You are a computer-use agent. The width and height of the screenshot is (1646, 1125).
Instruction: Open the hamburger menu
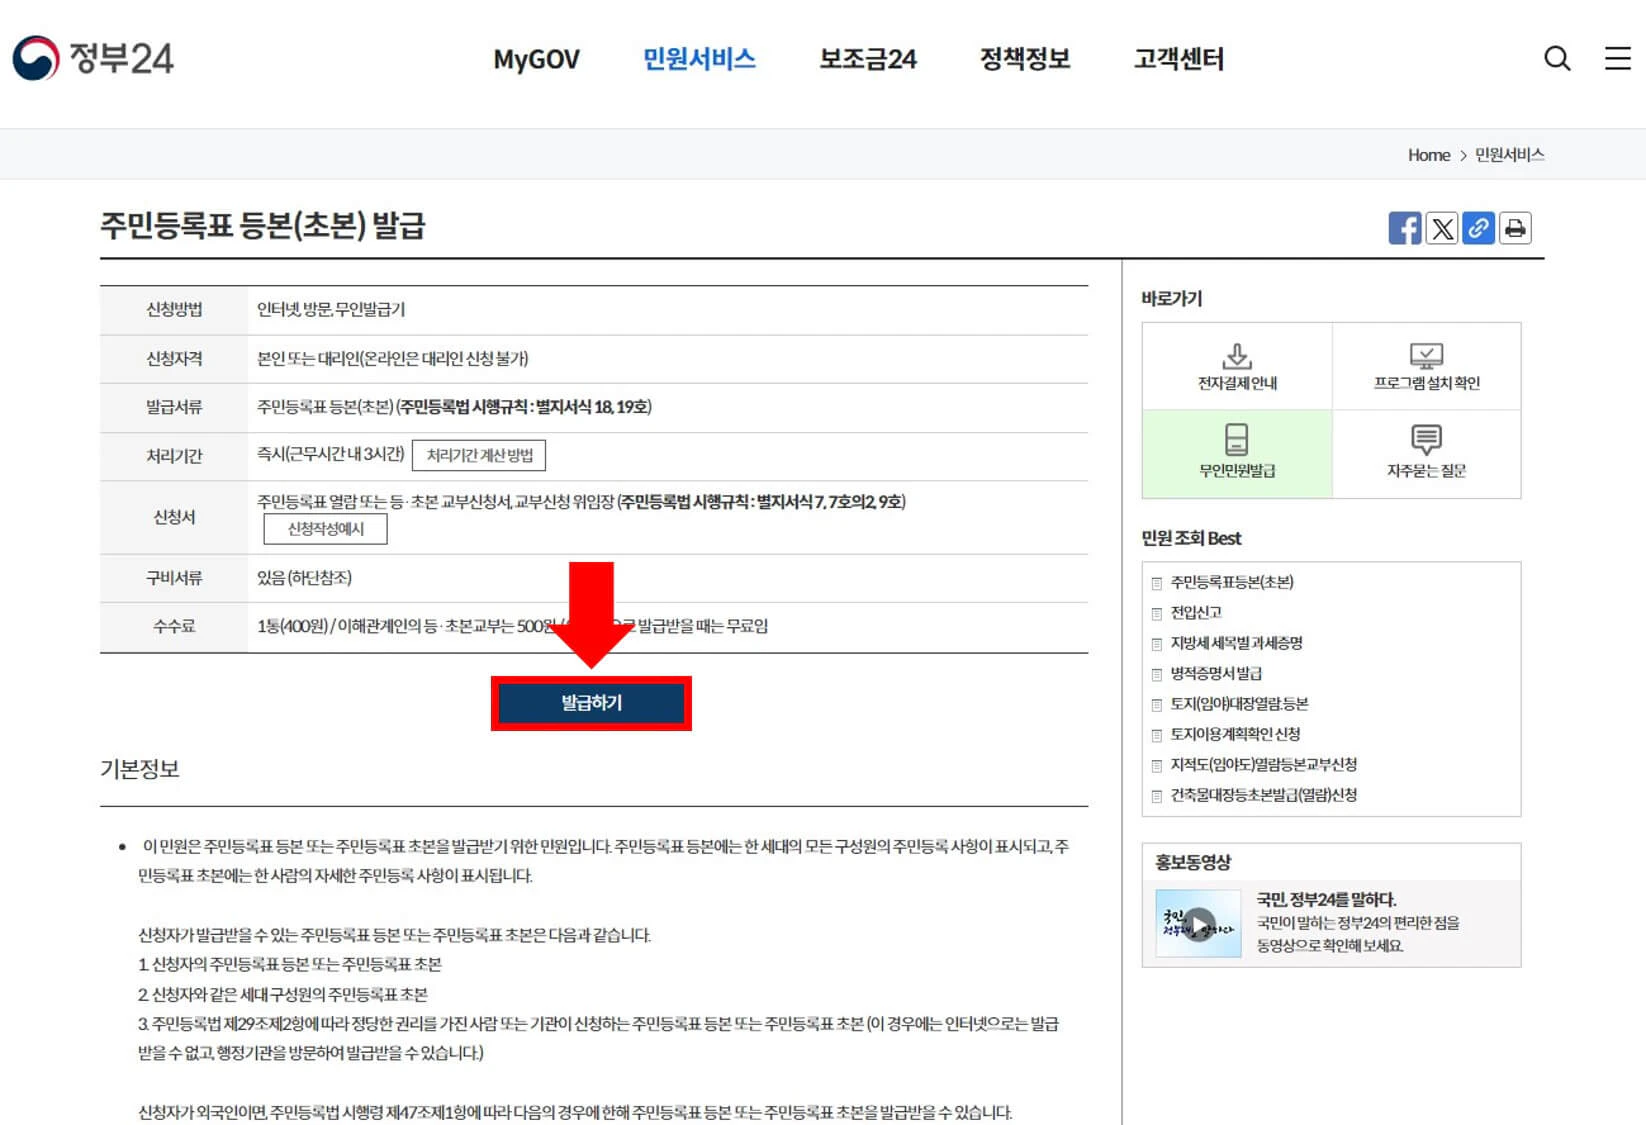[x=1617, y=59]
